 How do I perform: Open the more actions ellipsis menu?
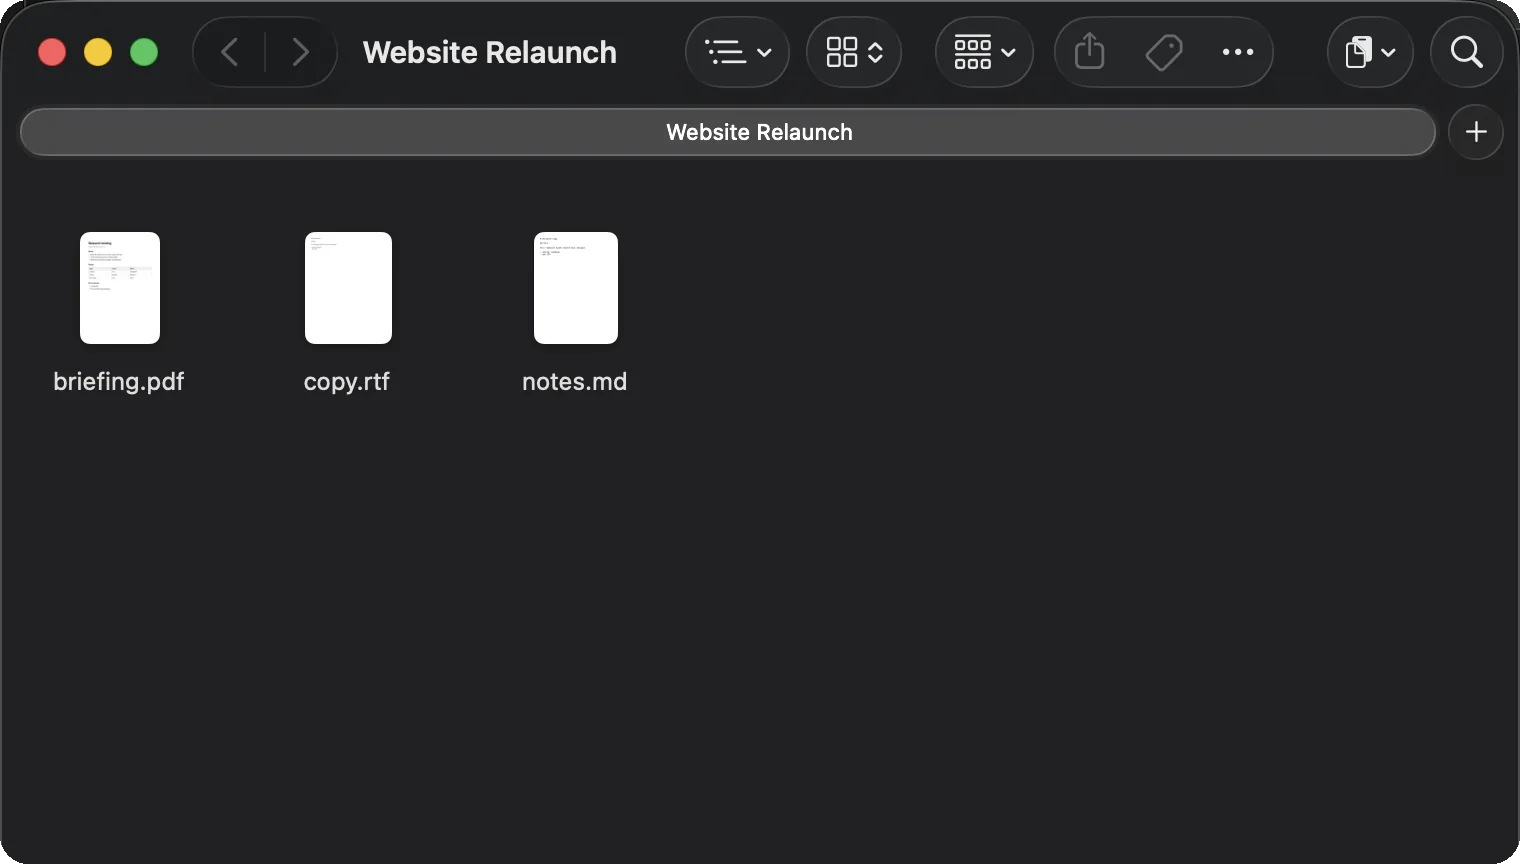pos(1238,52)
